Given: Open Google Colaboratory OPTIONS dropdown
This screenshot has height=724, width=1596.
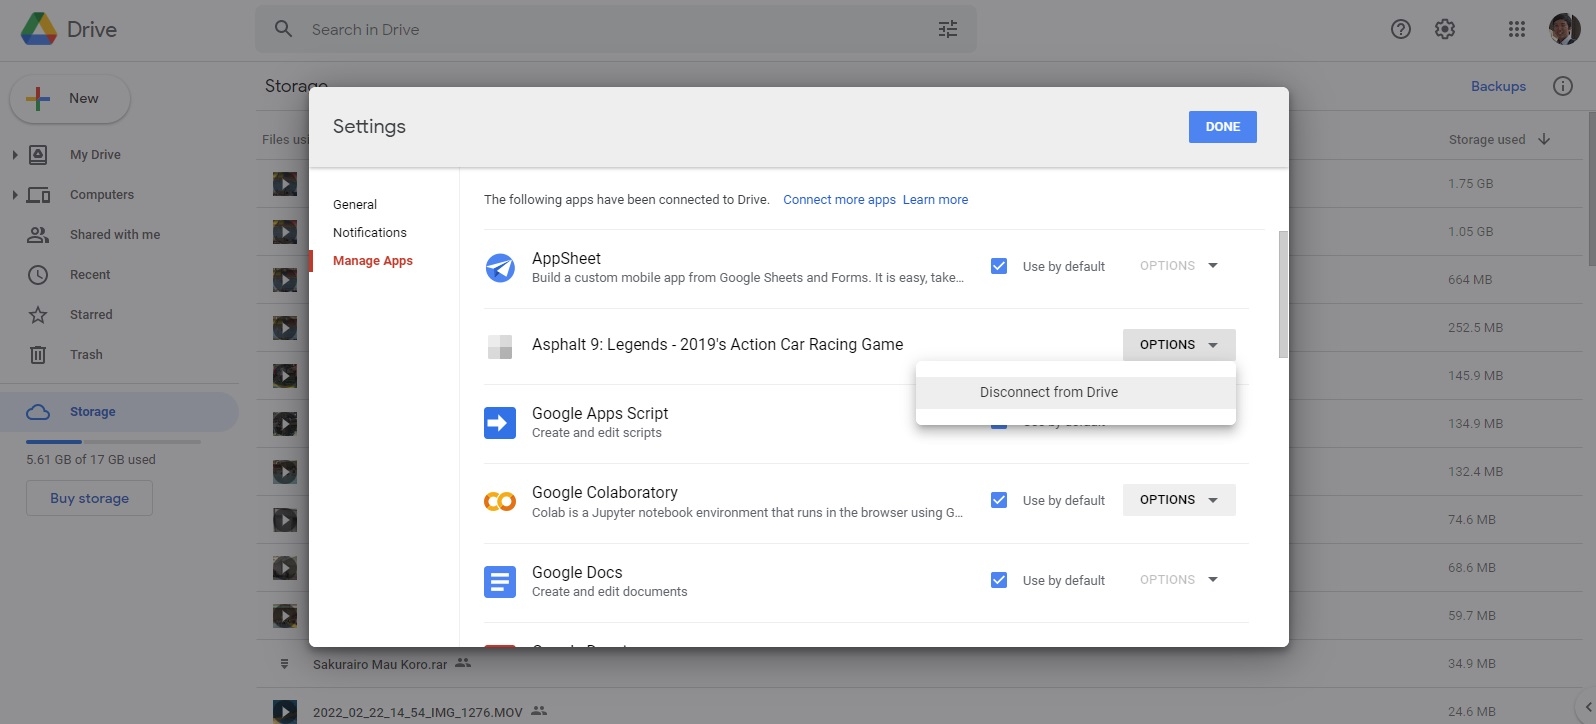Looking at the screenshot, I should coord(1179,500).
